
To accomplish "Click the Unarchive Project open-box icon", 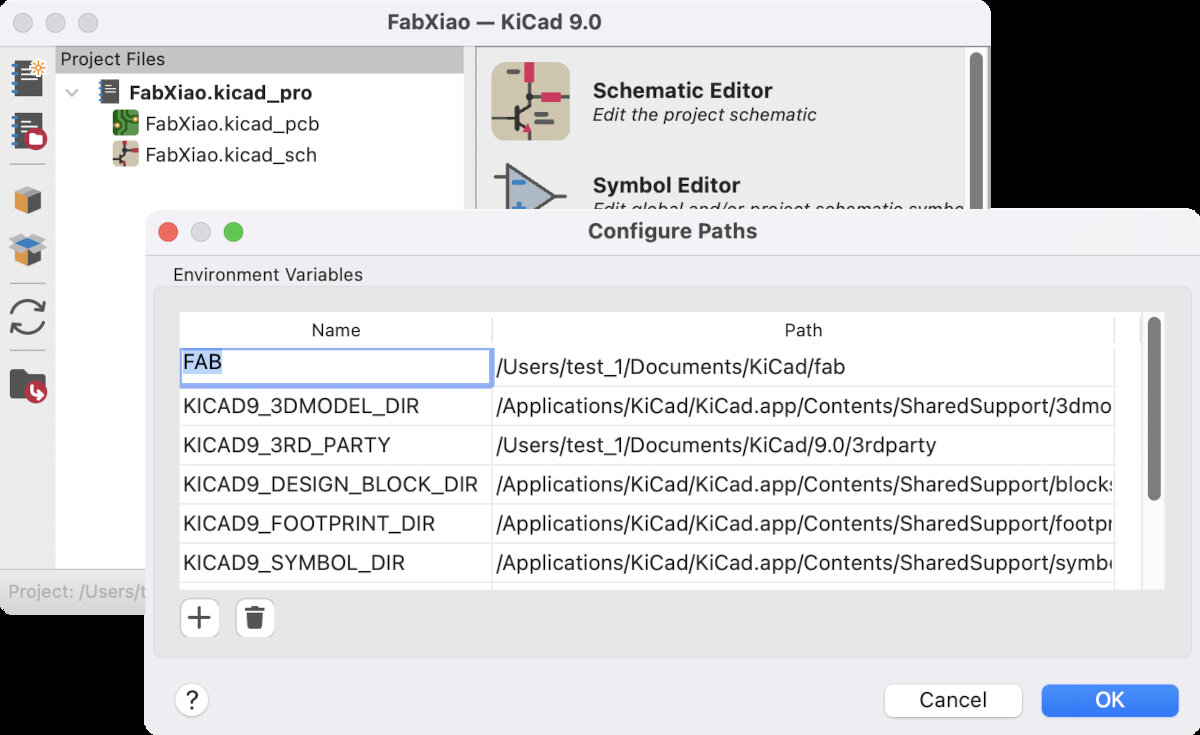I will point(28,249).
